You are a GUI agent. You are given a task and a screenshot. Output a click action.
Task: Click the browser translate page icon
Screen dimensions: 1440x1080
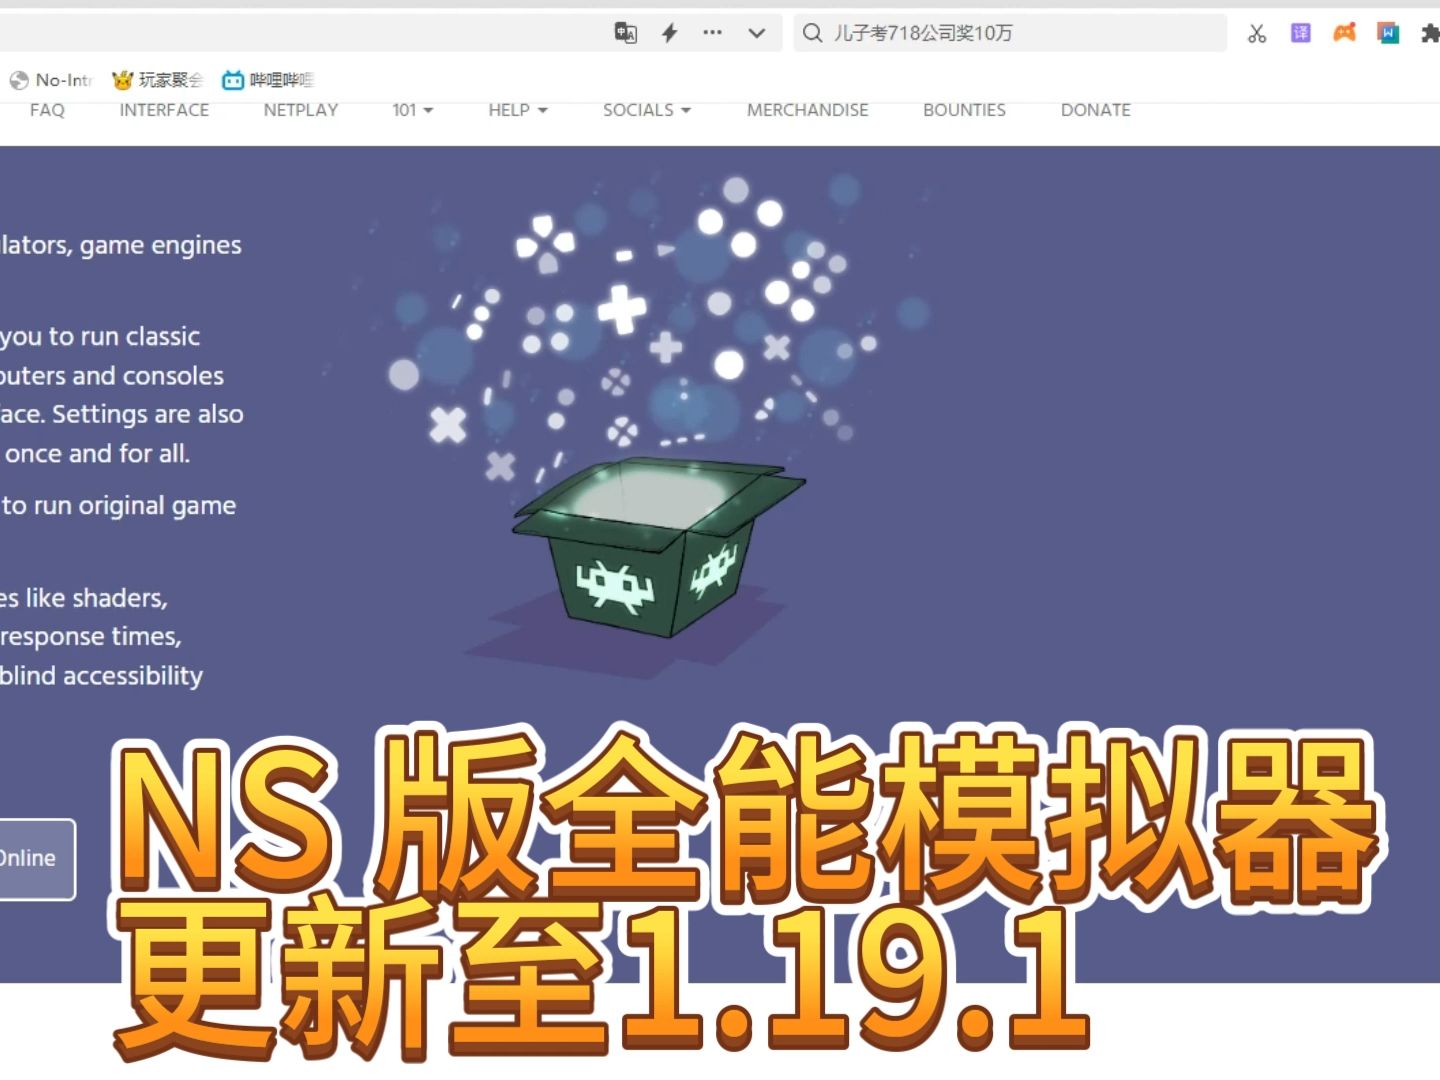pos(626,33)
